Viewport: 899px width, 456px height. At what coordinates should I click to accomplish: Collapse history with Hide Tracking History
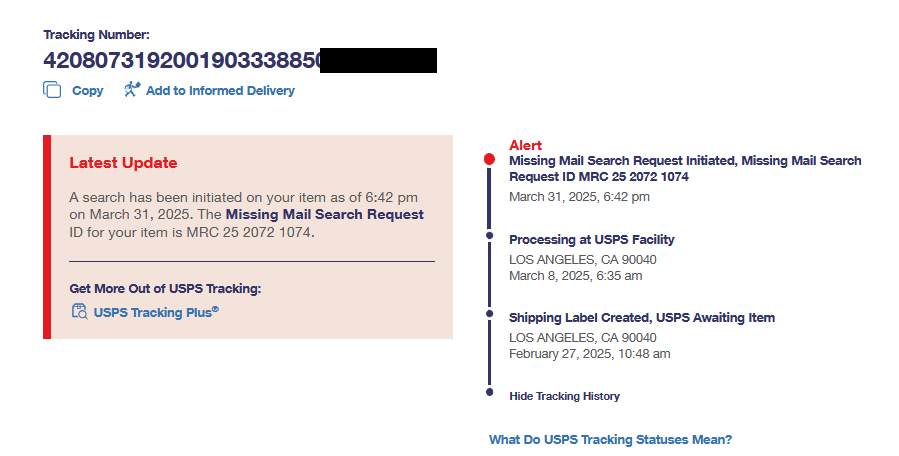pos(564,396)
